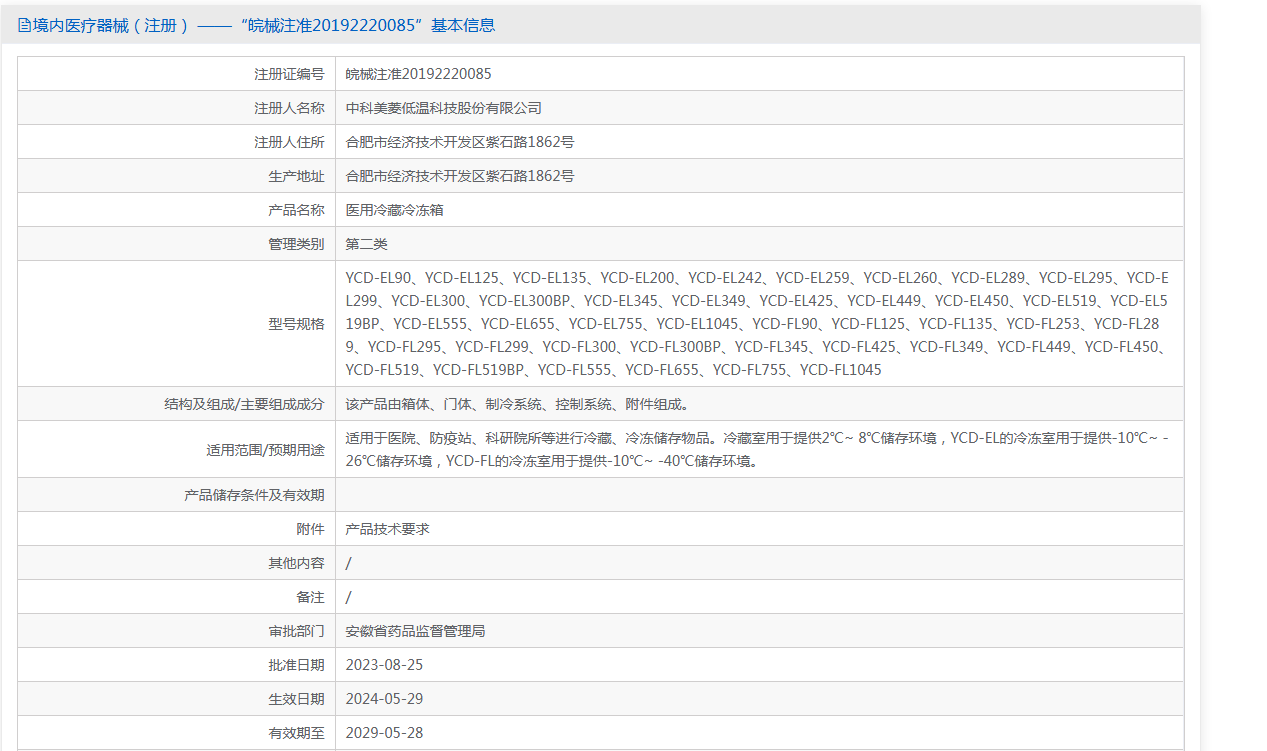Click the 生产地址 label
Screen dimensions: 1267x751
point(296,176)
